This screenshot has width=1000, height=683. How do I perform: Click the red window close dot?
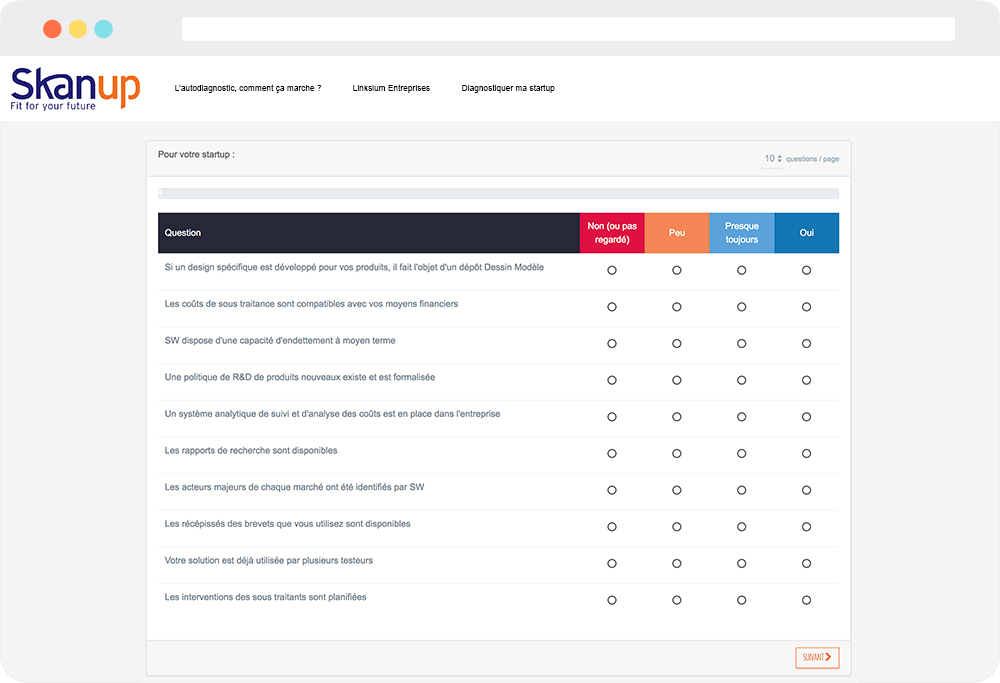click(x=52, y=29)
